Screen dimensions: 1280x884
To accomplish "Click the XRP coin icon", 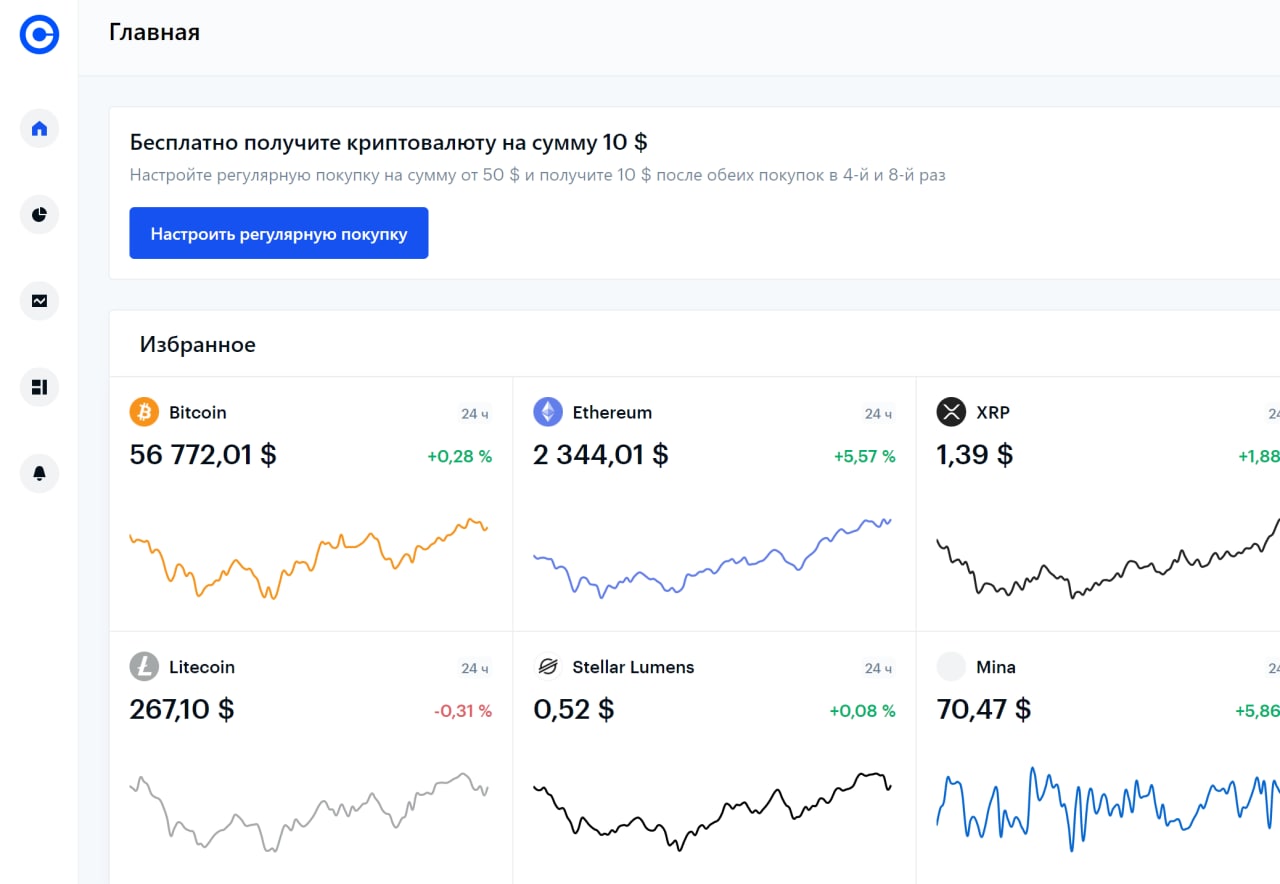I will pyautogui.click(x=951, y=412).
